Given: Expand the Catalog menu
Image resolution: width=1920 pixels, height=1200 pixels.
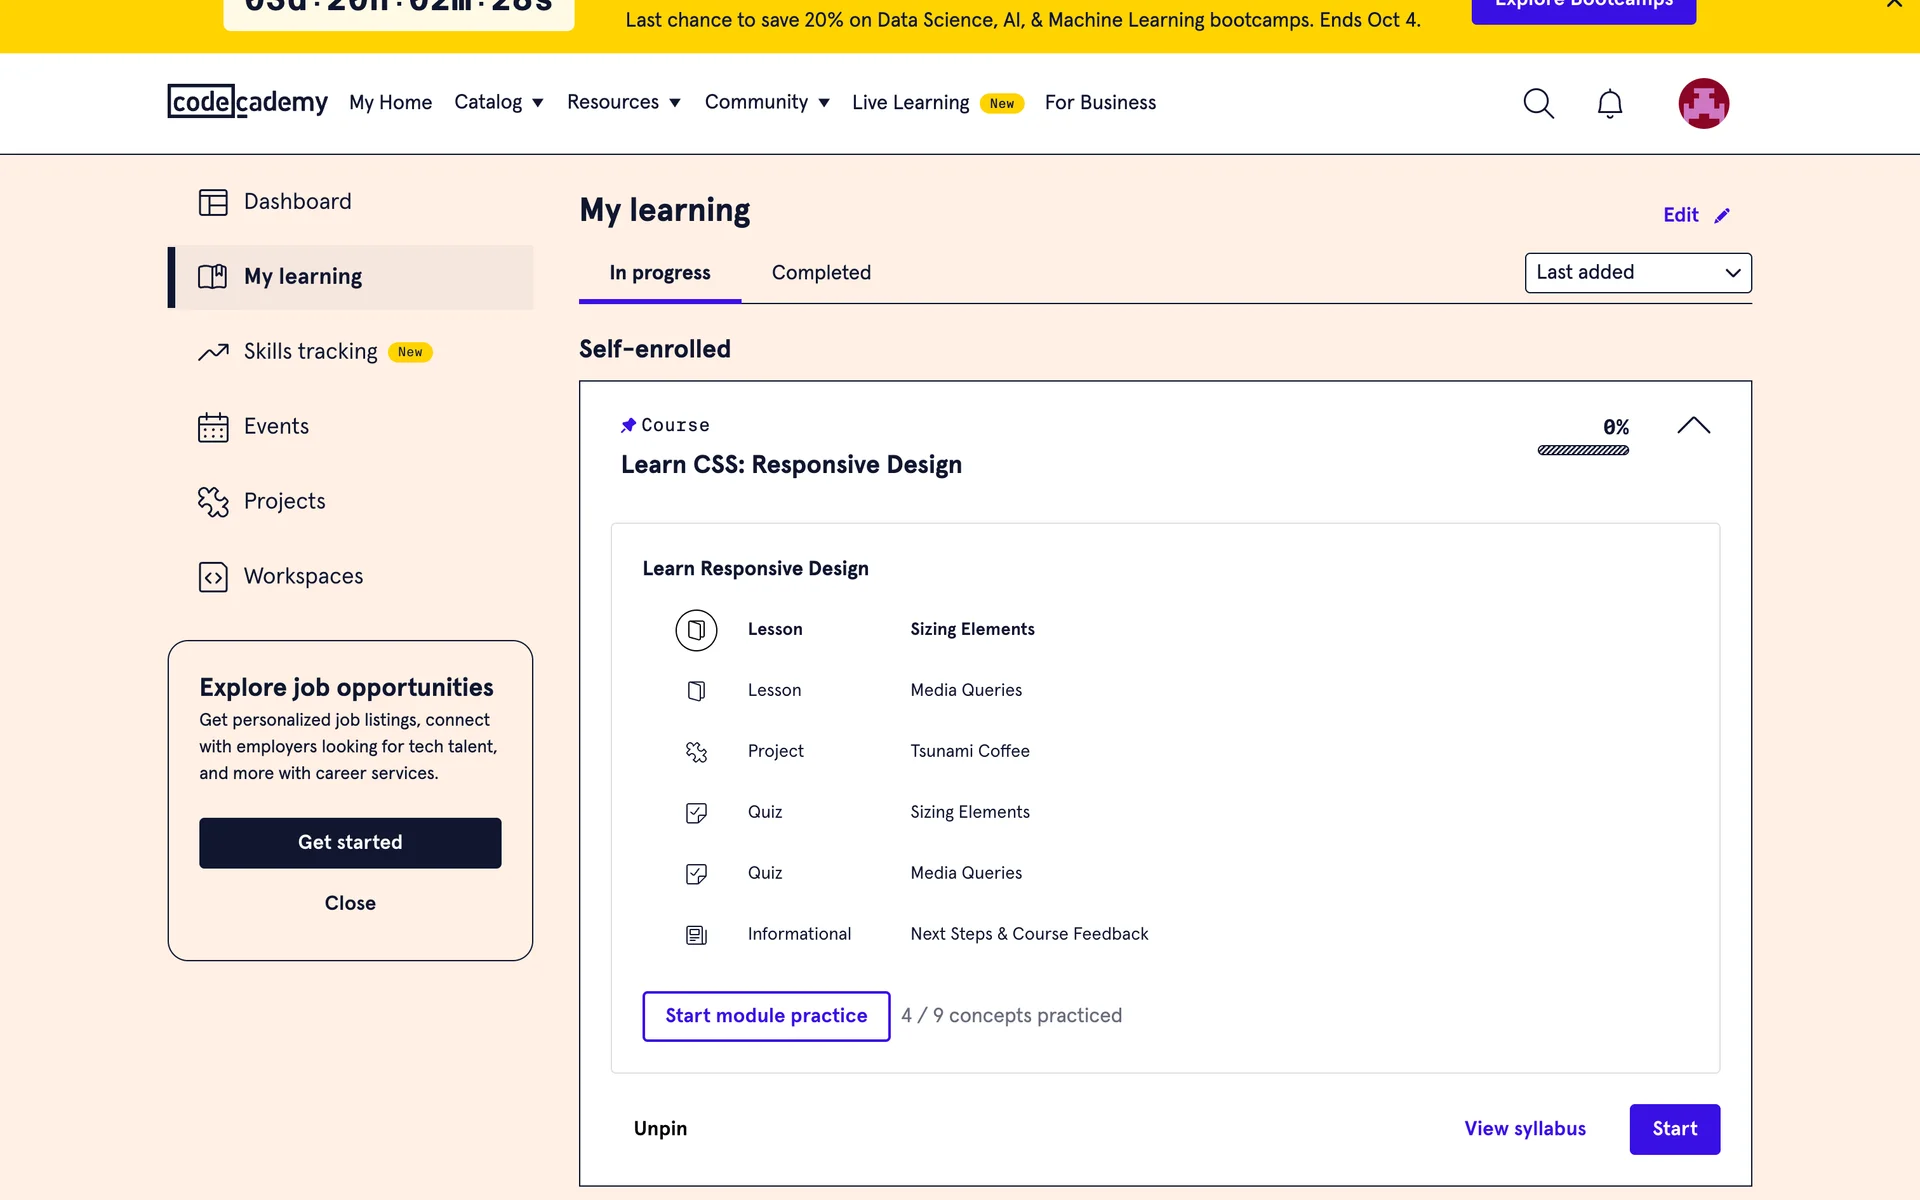Looking at the screenshot, I should click(x=498, y=103).
